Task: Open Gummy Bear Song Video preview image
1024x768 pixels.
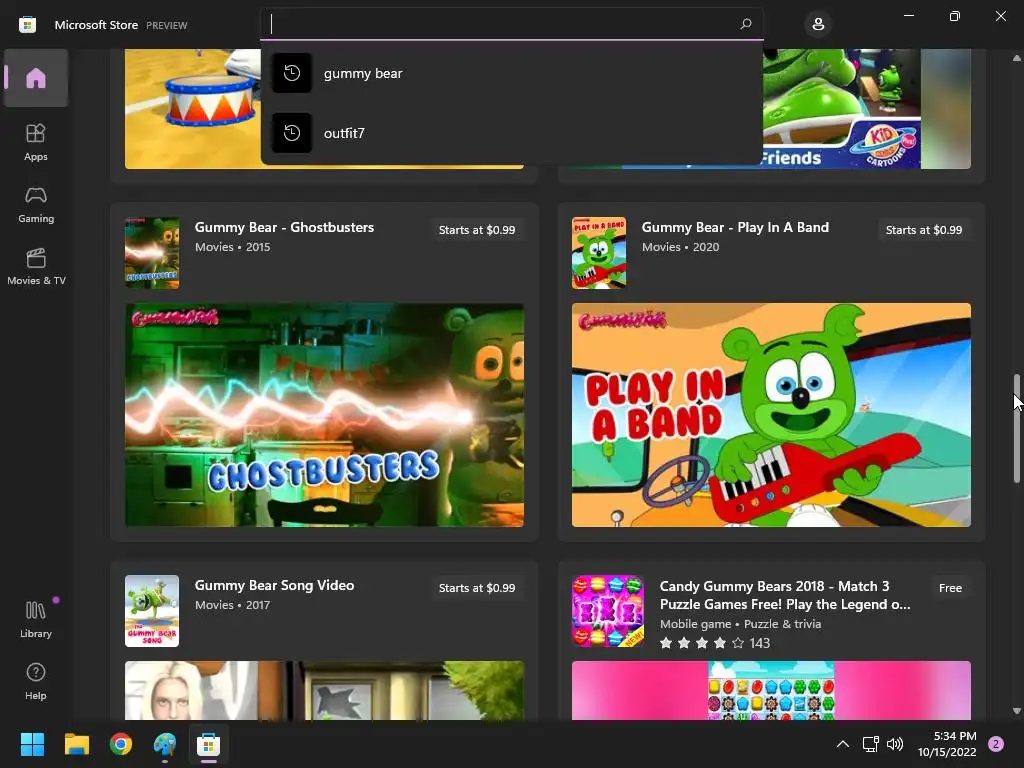Action: click(x=324, y=690)
